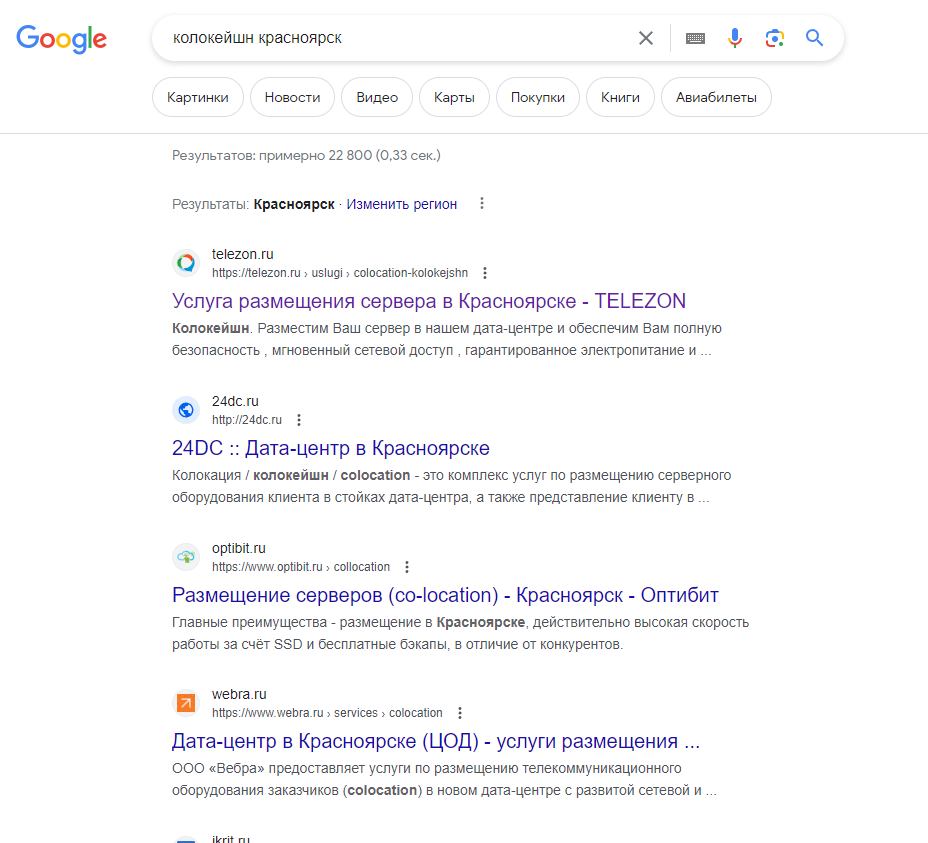
Task: Click the Изменить регион link
Action: 401,203
